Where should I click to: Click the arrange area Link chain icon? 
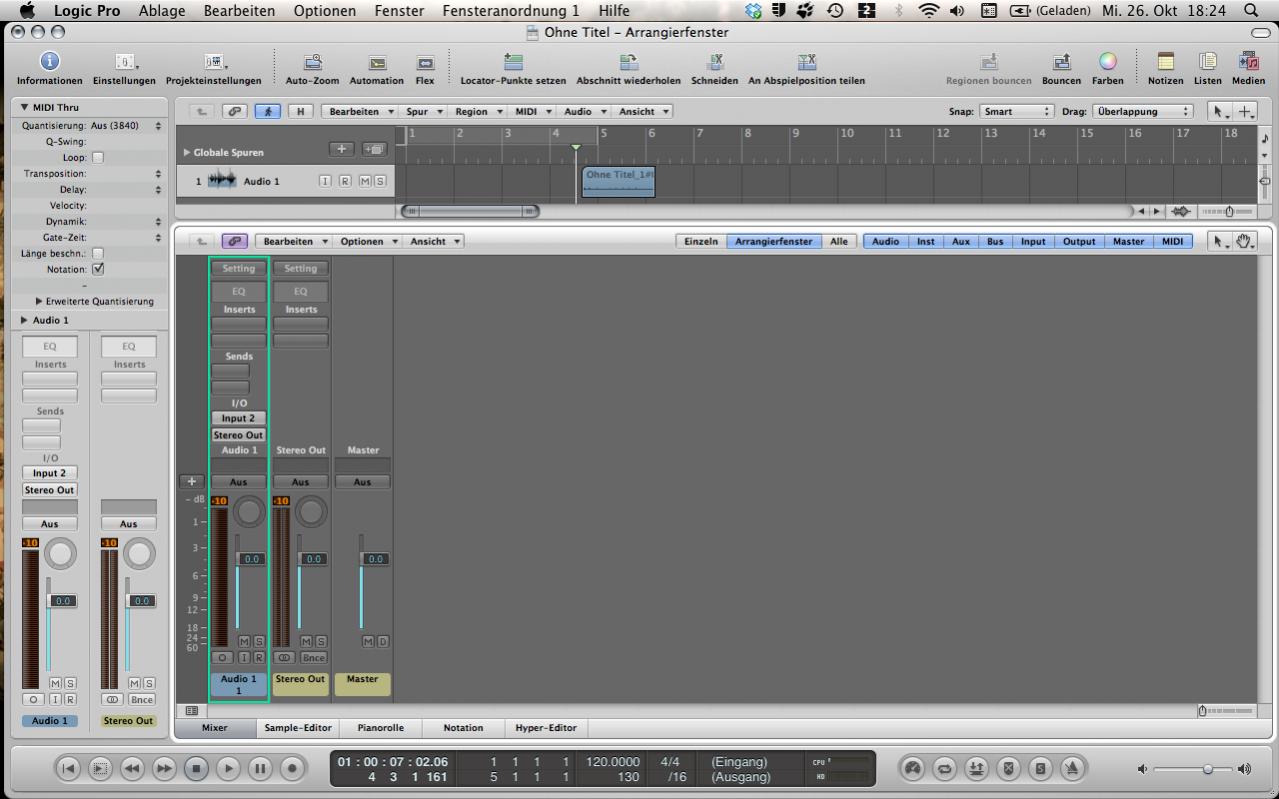[x=234, y=112]
